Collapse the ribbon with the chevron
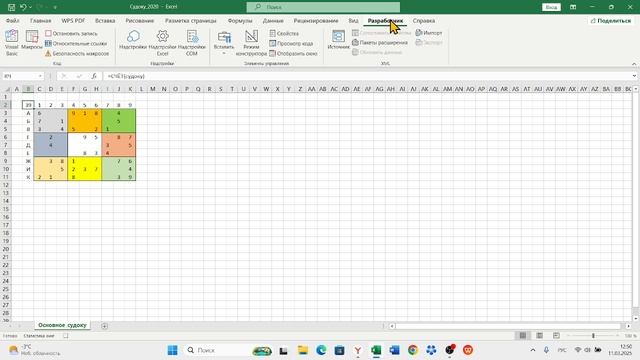 [634, 64]
